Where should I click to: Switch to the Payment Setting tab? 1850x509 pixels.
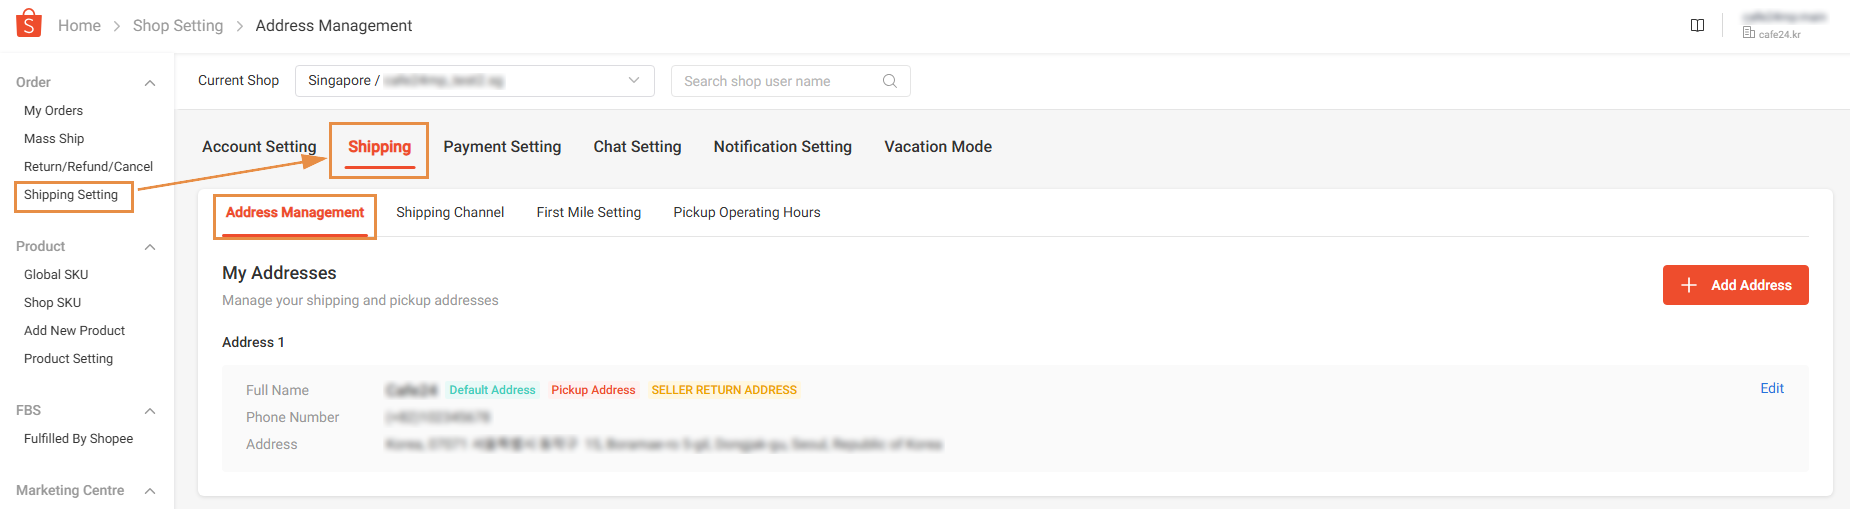tap(502, 147)
